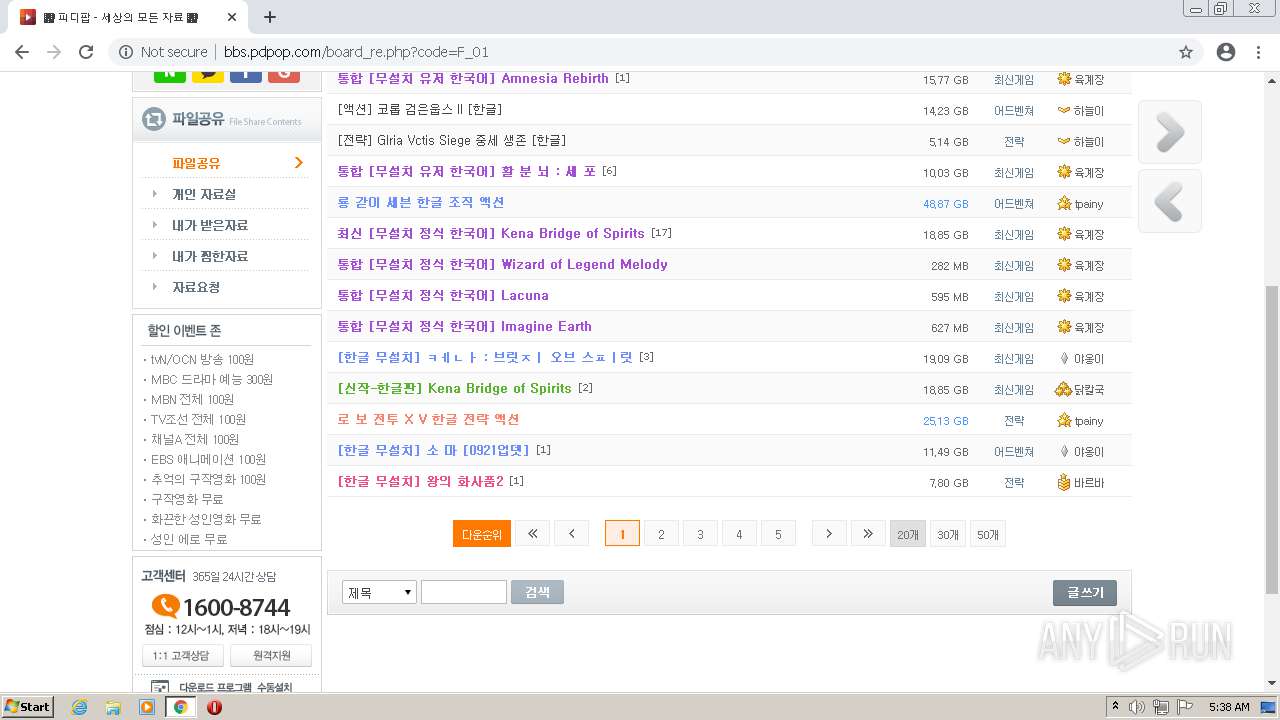Show 20개 items per page
The height and width of the screenshot is (720, 1280).
(908, 534)
